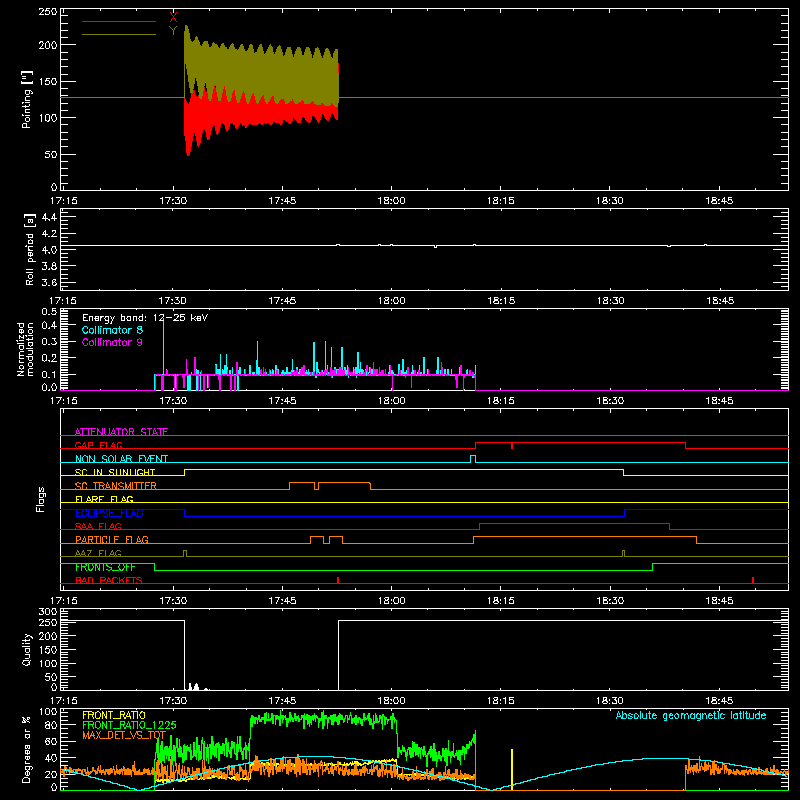
Task: Click the orange MAX_DET_VS_TOT legend label
Action: point(124,735)
